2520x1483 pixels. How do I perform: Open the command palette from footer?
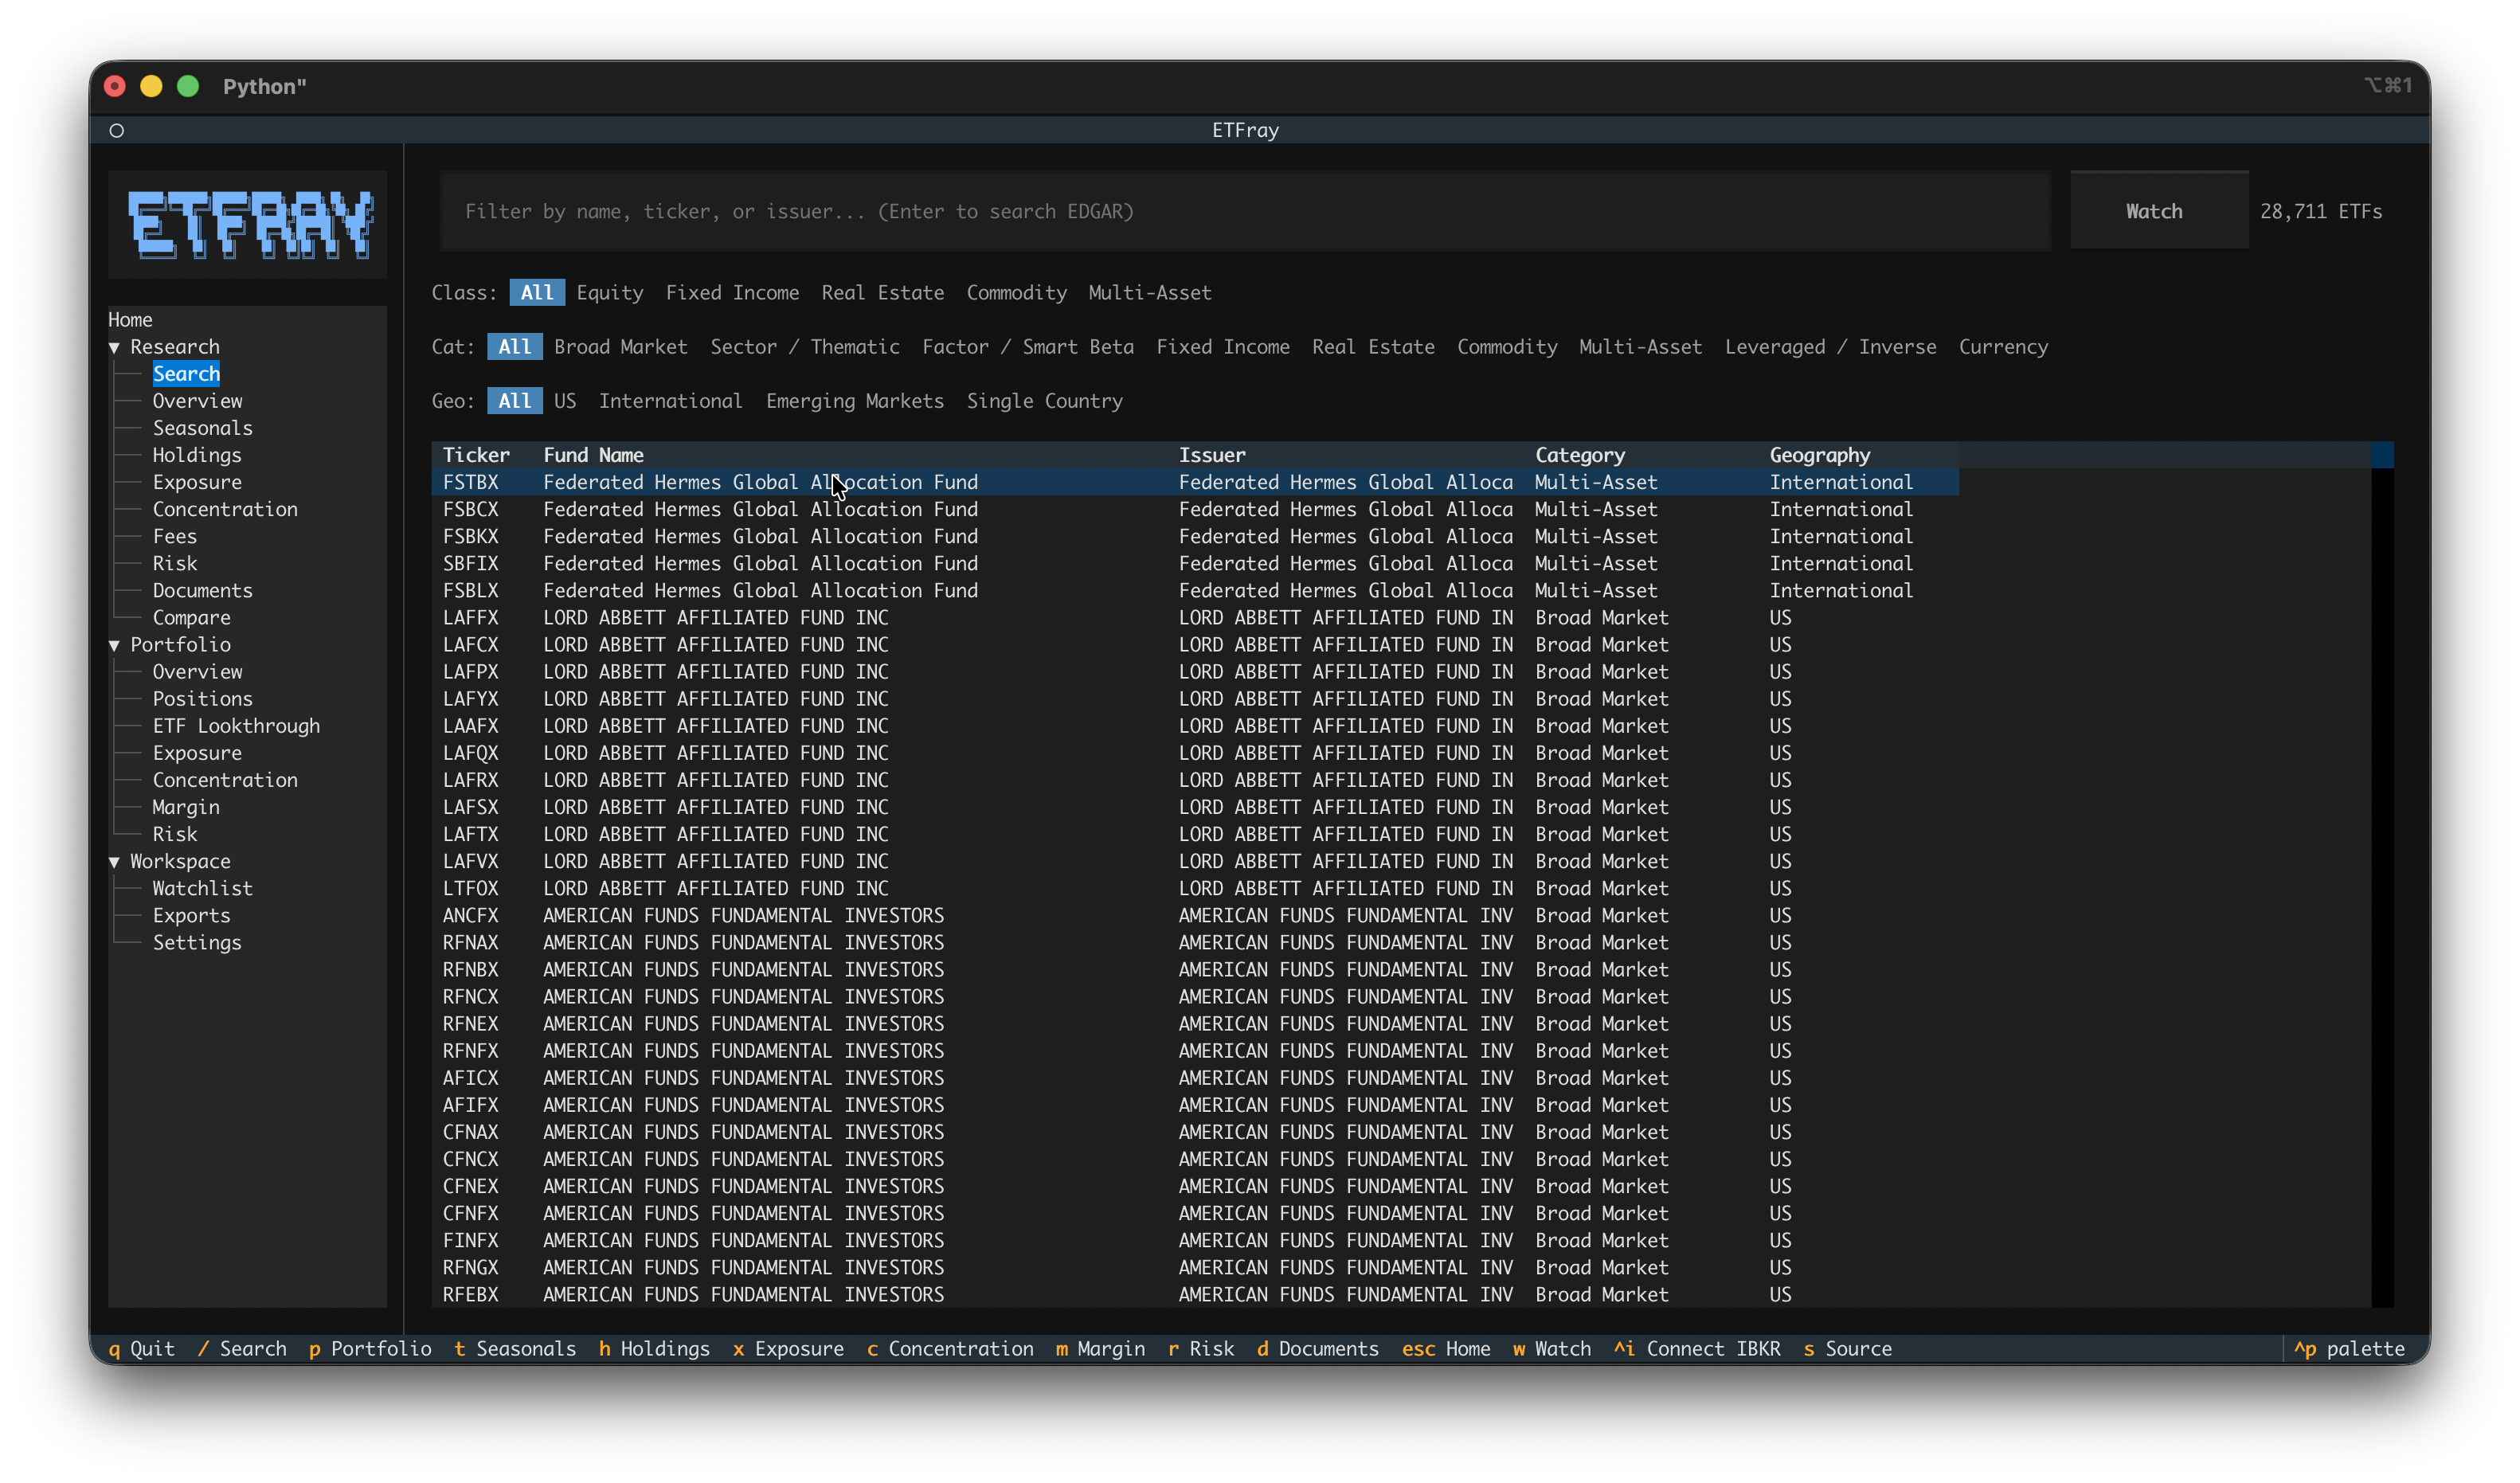click(2349, 1349)
